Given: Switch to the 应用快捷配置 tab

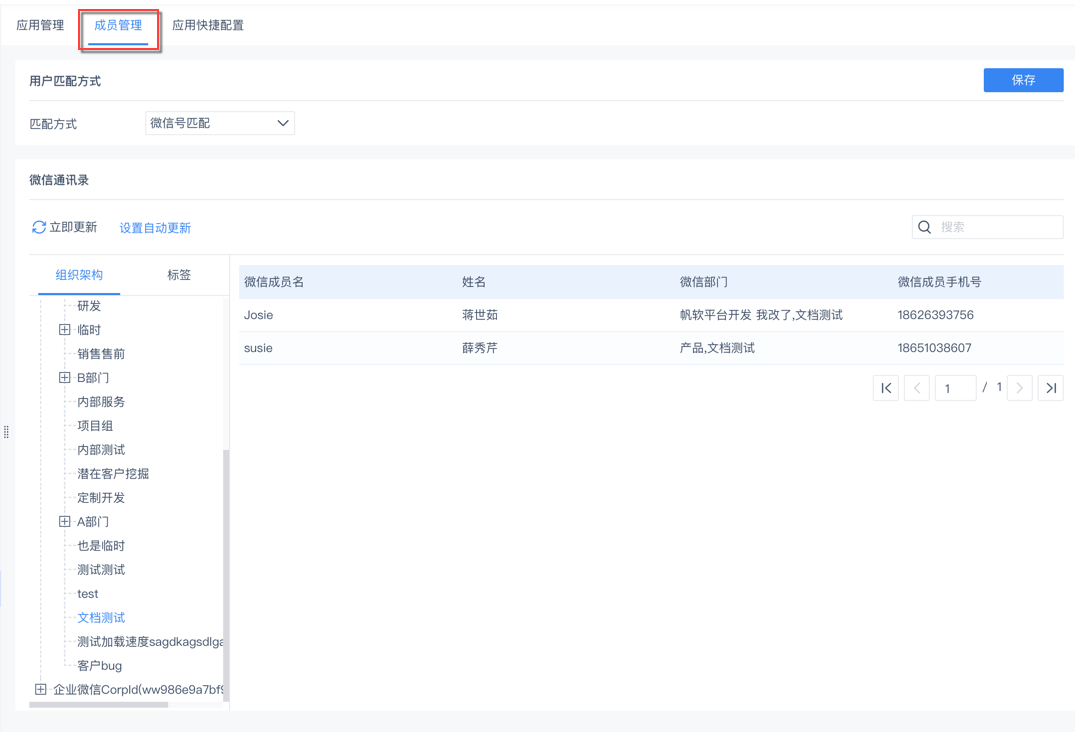Looking at the screenshot, I should click(208, 25).
